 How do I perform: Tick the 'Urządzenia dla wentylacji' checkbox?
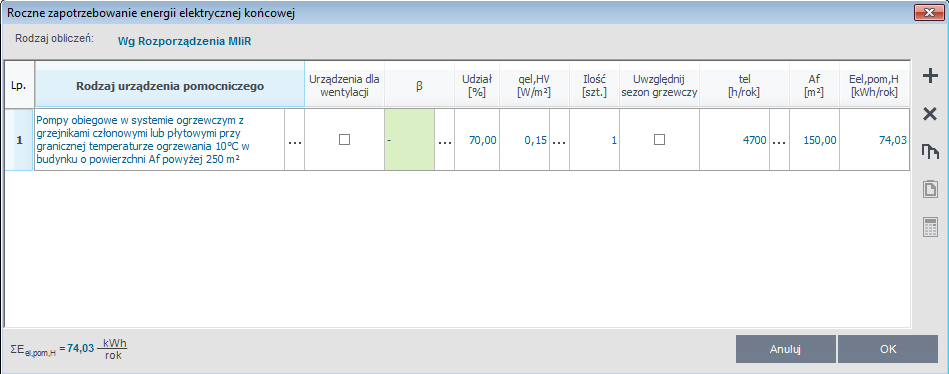pos(344,140)
